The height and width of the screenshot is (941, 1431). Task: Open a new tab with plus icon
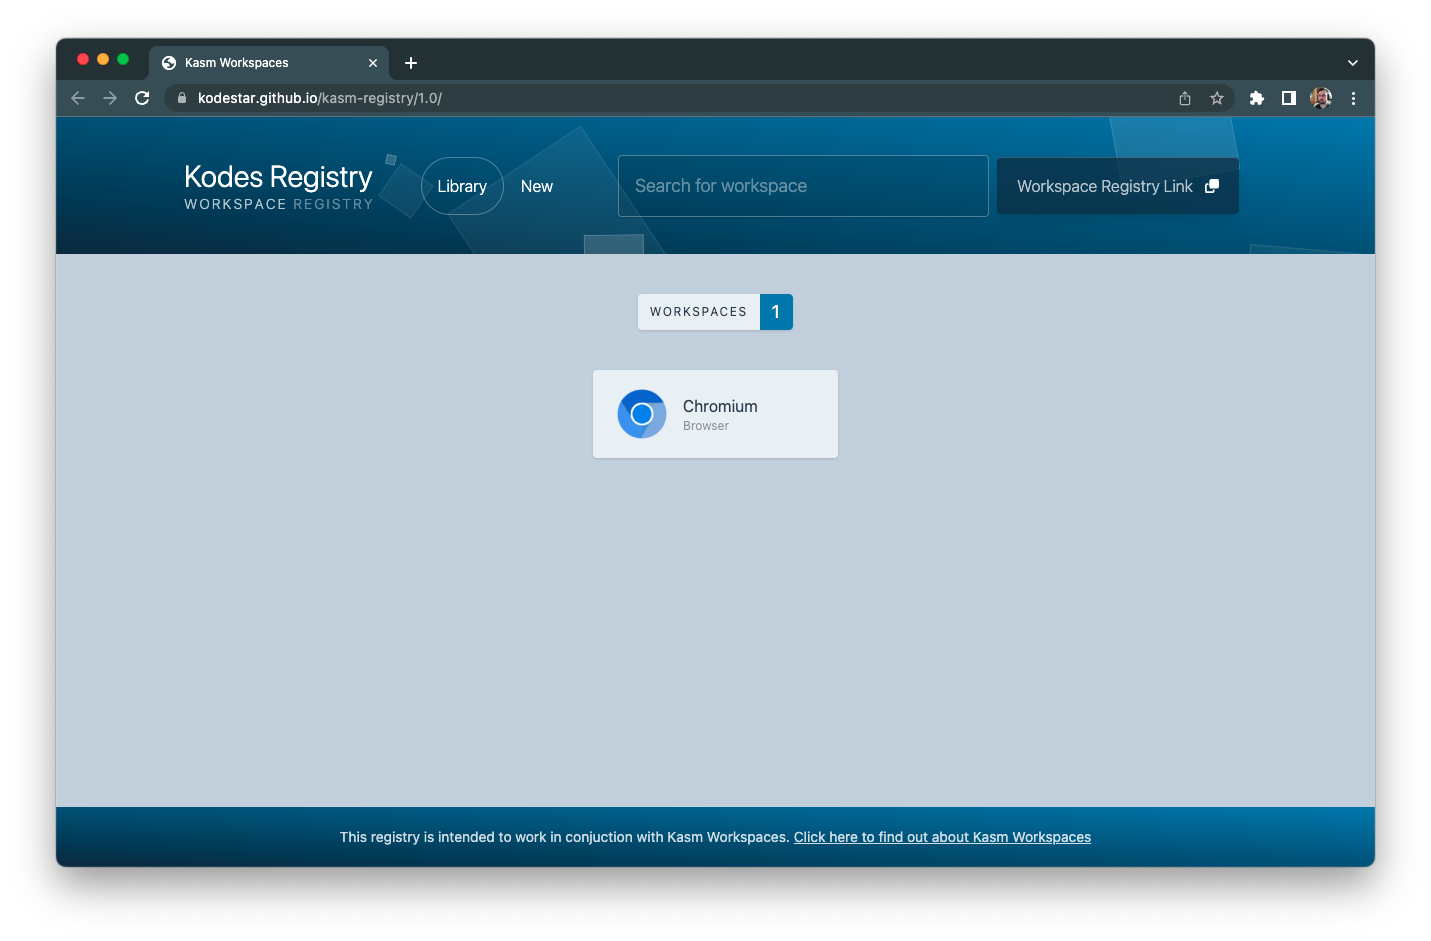tap(411, 63)
